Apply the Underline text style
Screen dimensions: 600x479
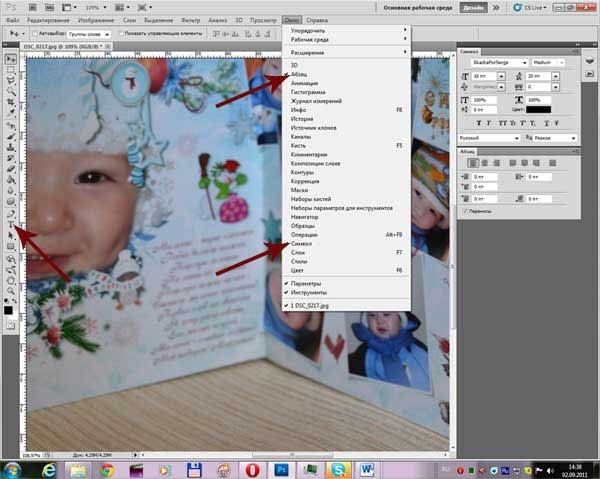pyautogui.click(x=546, y=123)
